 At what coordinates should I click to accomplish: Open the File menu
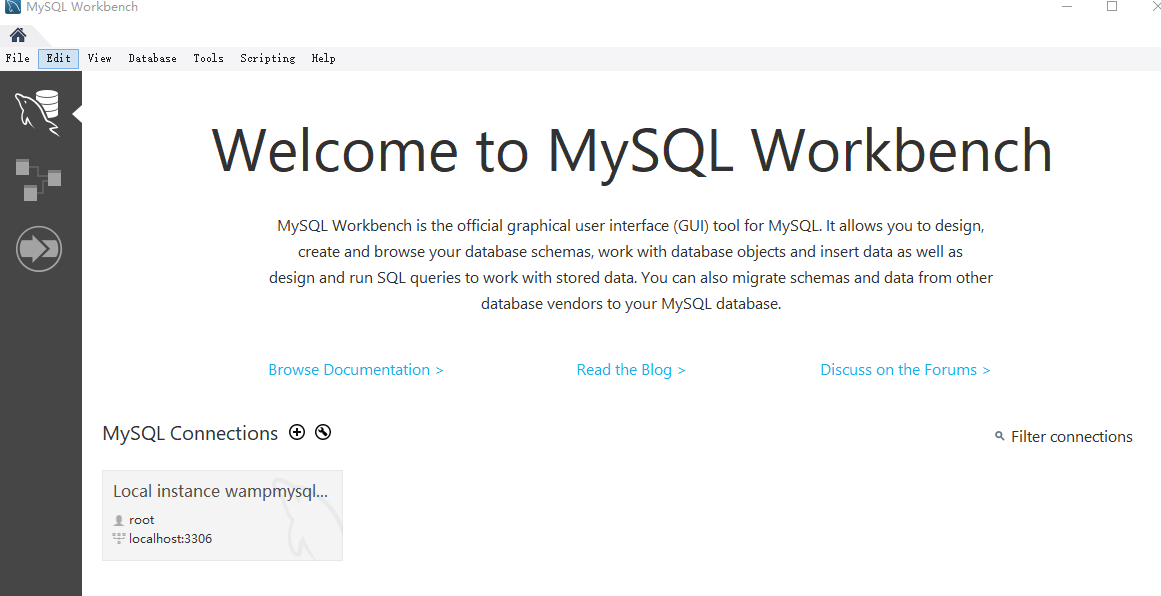point(17,58)
